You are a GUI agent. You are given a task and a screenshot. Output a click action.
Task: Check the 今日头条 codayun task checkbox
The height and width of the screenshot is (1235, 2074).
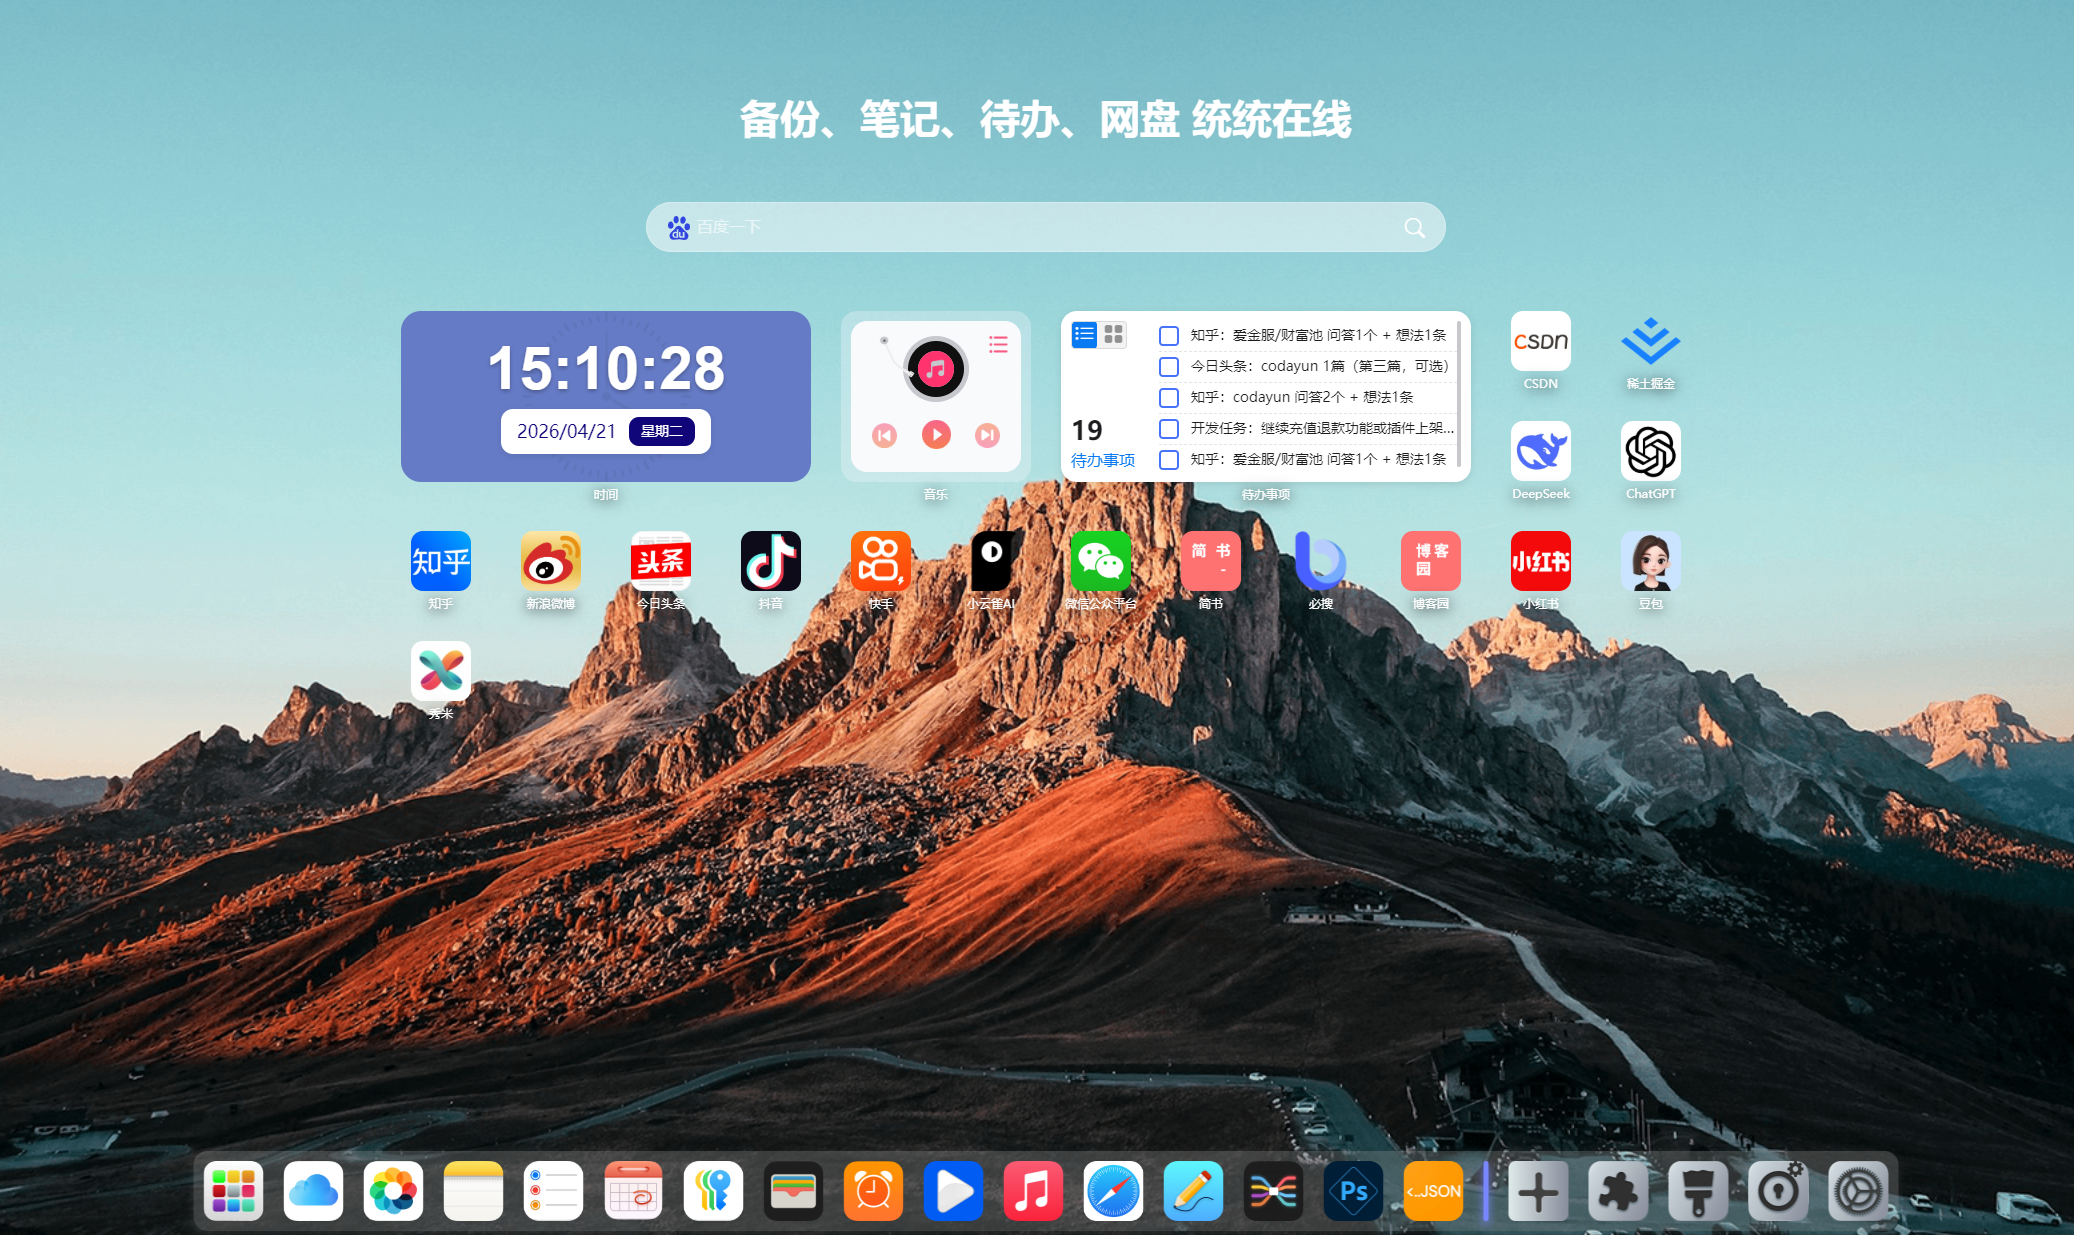[1168, 367]
